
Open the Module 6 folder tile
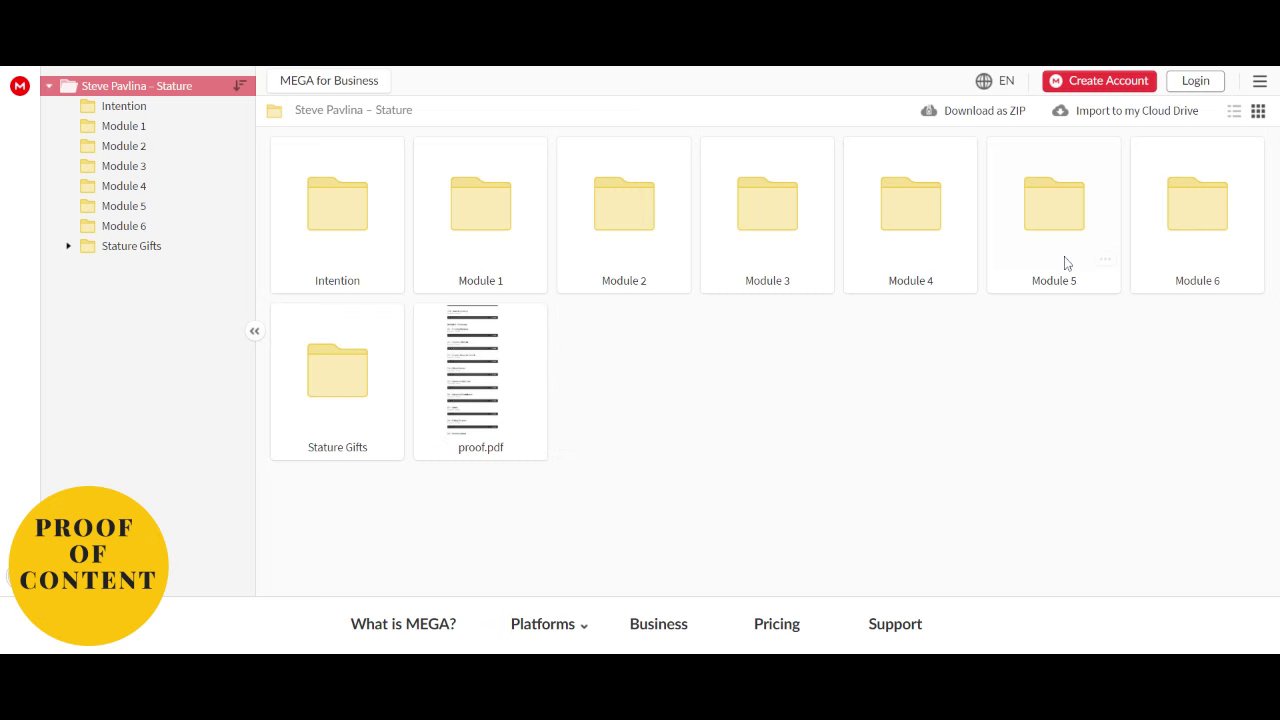click(1197, 215)
